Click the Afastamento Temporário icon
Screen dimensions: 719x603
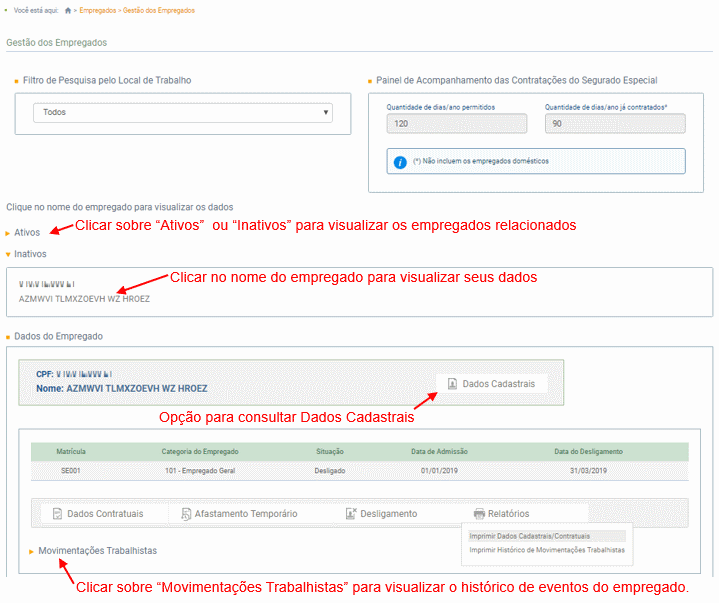[x=186, y=514]
